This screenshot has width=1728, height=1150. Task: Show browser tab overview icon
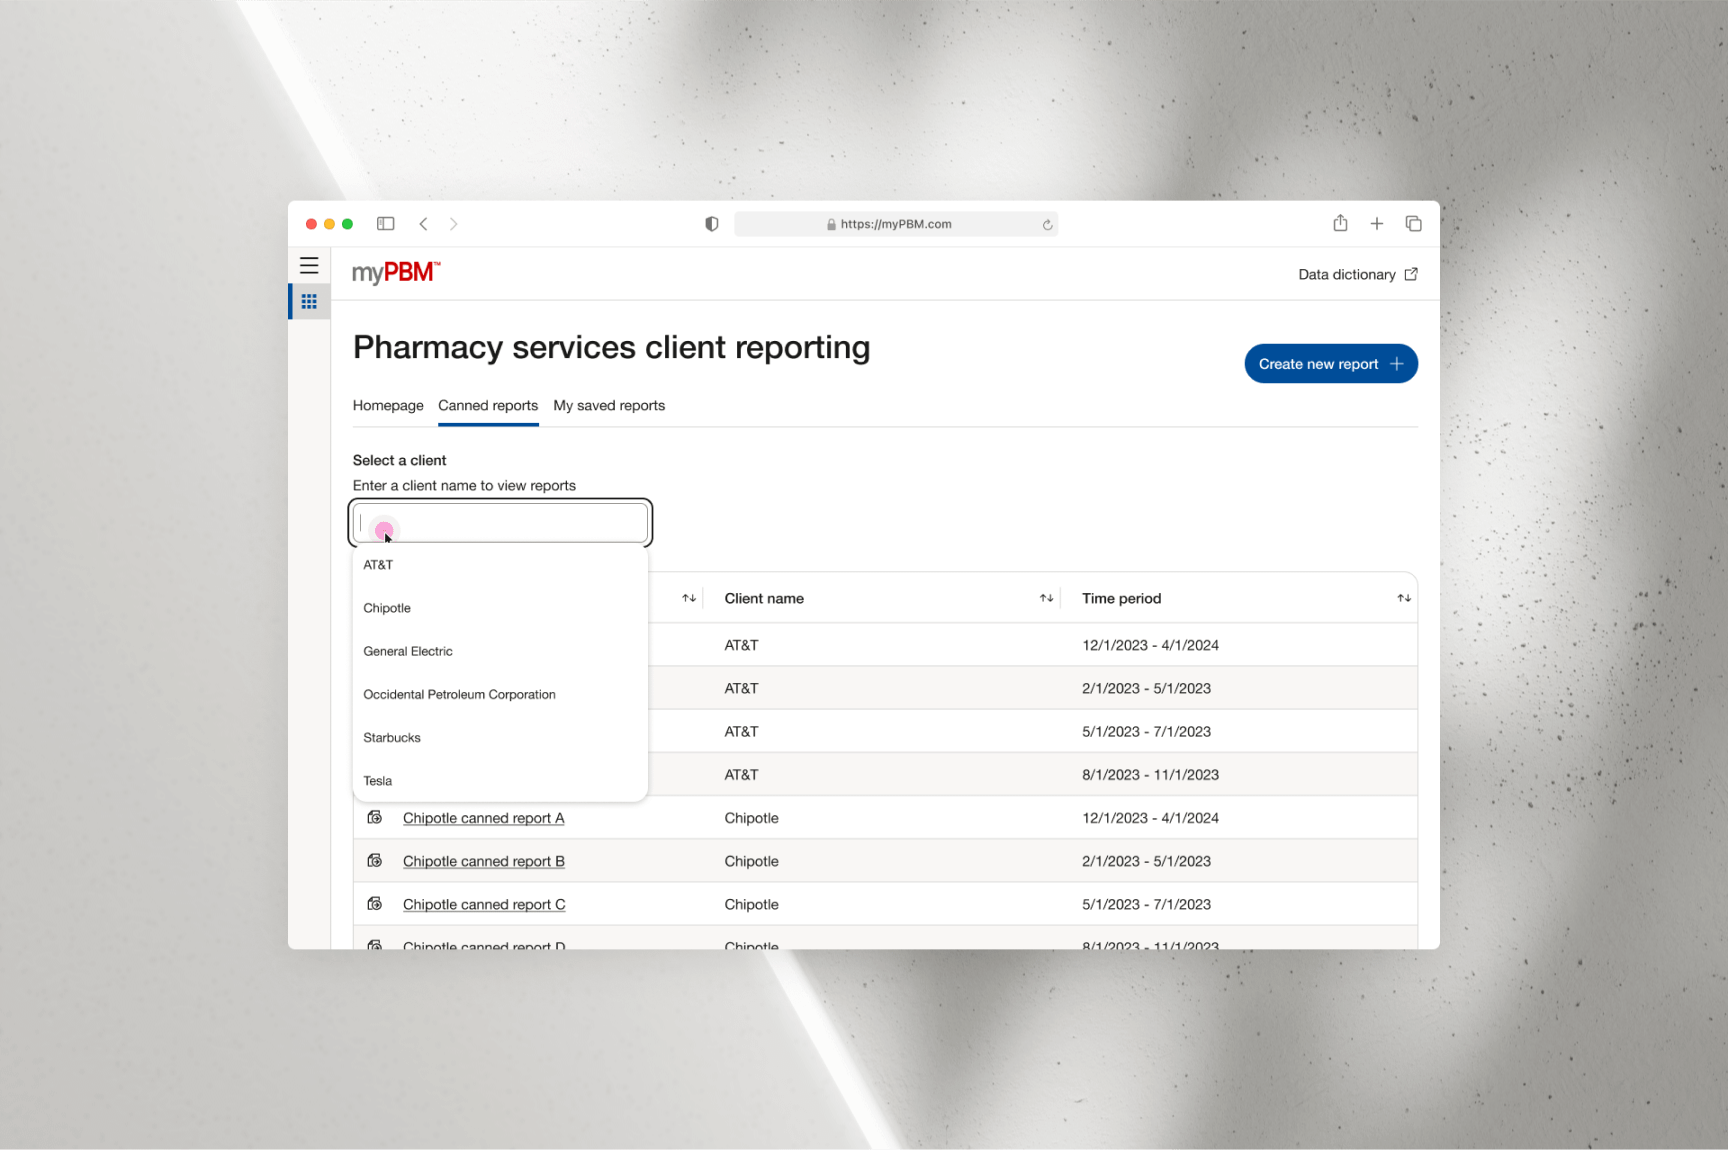point(1413,224)
